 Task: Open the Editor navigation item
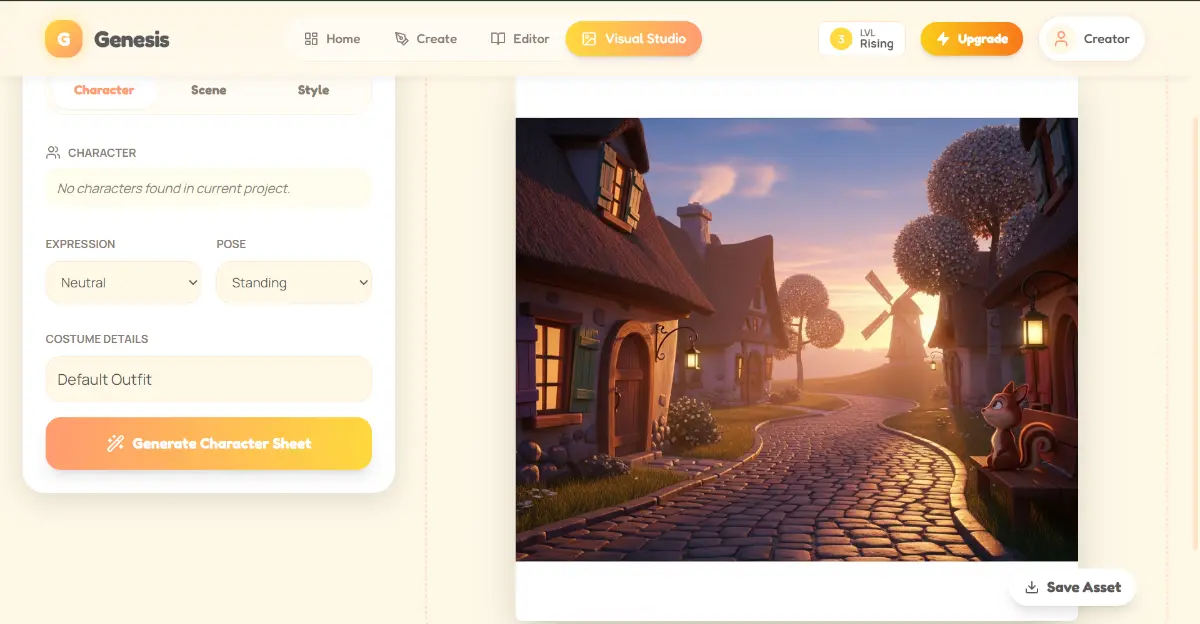tap(520, 39)
